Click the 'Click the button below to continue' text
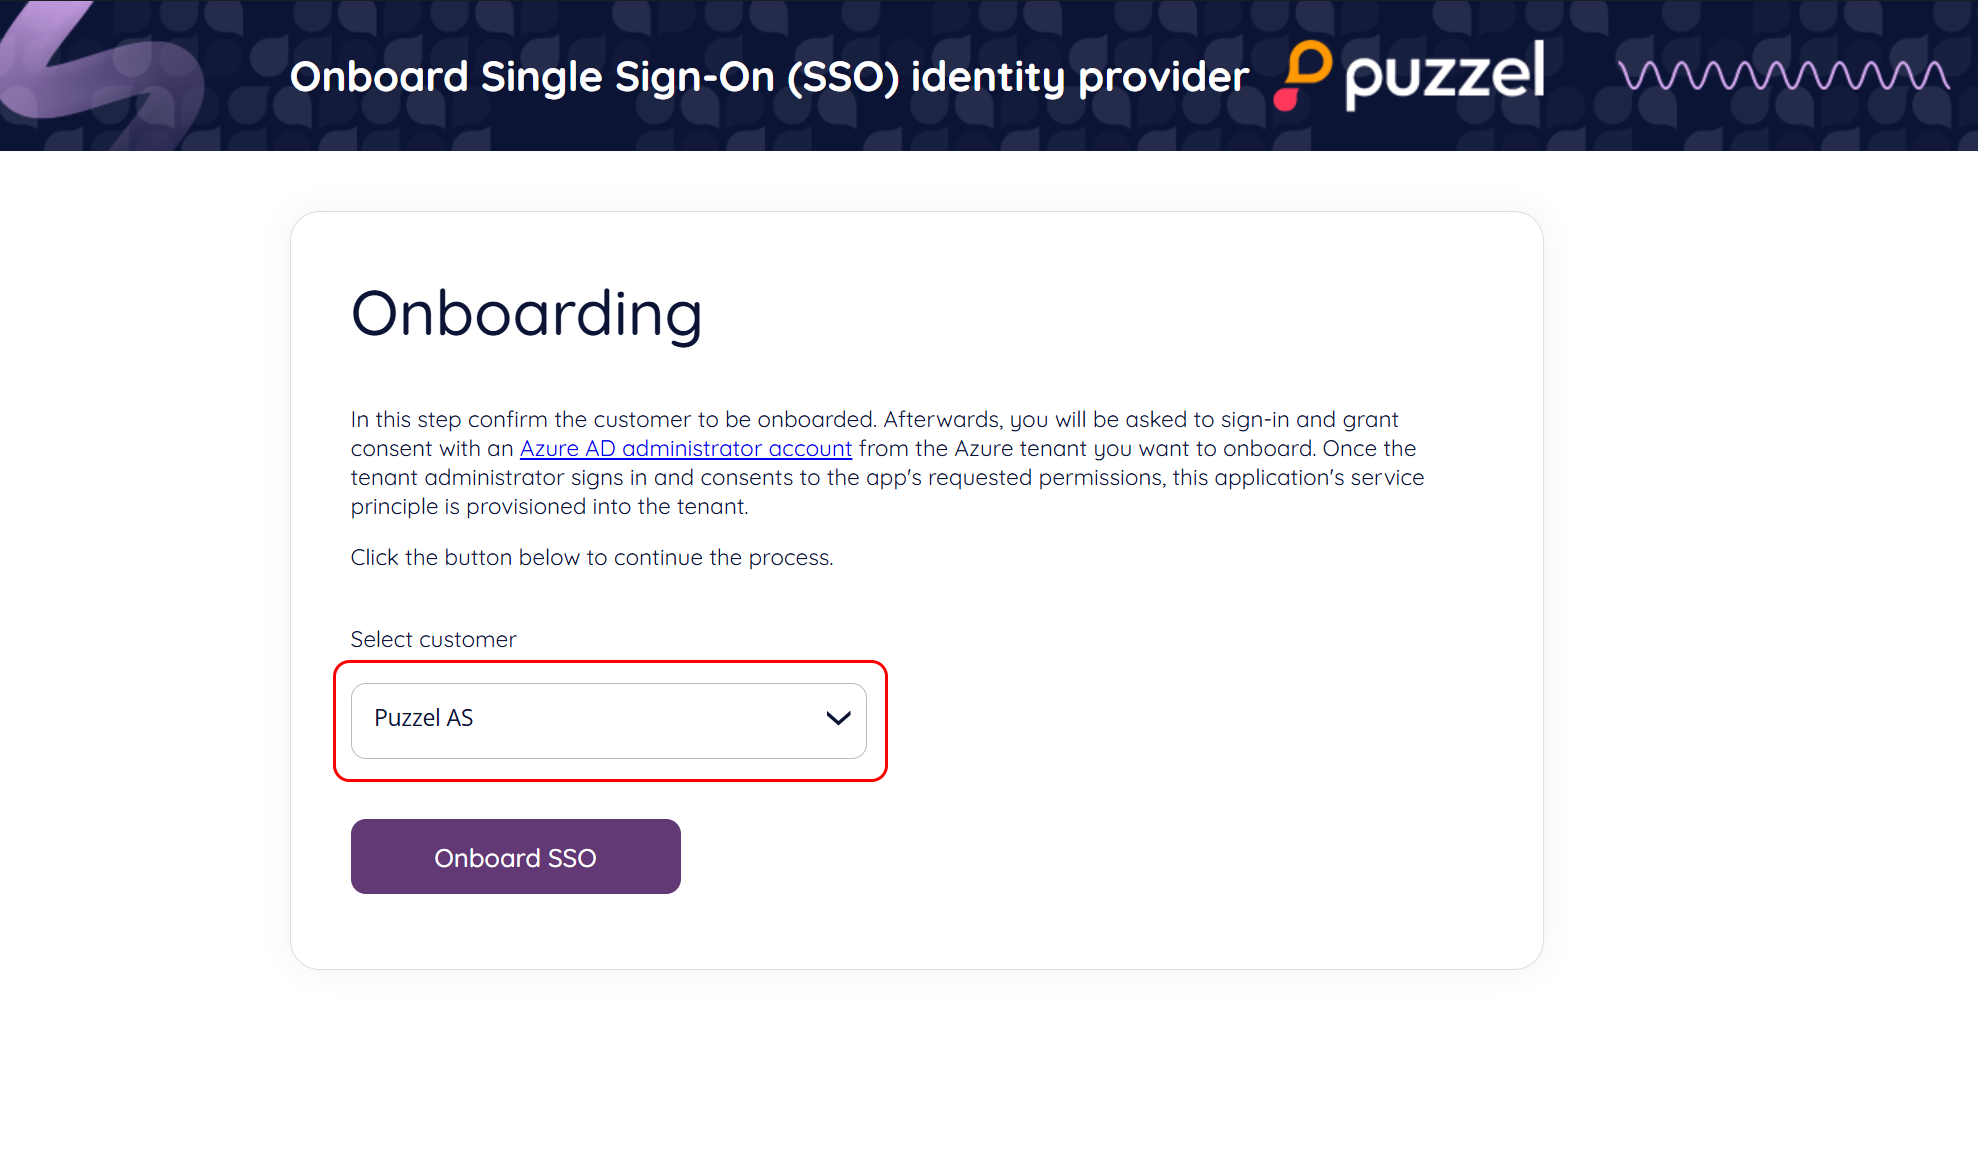 pyautogui.click(x=591, y=558)
